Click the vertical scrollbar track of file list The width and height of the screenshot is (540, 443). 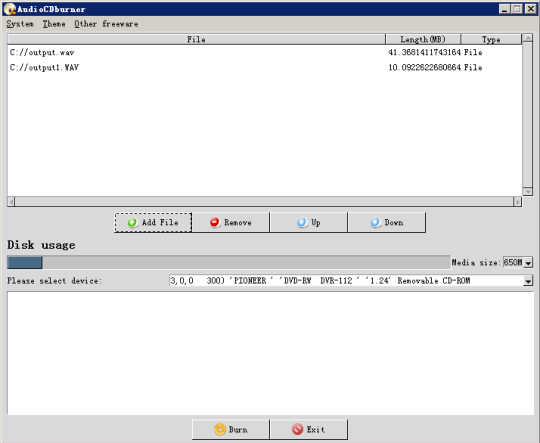point(528,115)
